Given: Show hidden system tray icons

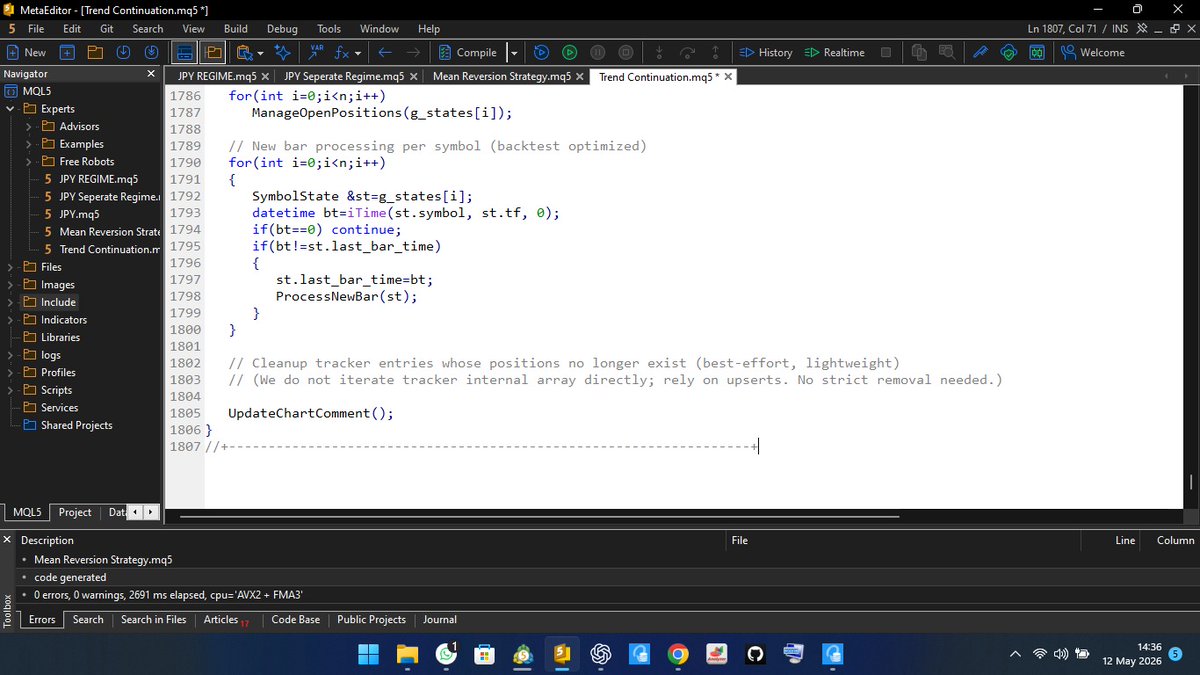Looking at the screenshot, I should click(x=1015, y=654).
